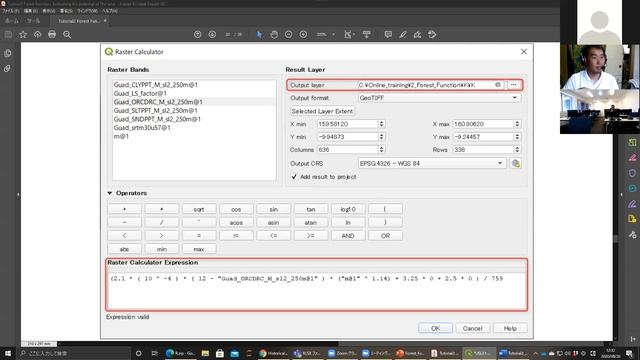This screenshot has width=640, height=360.
Task: Browse output file with the ellipsis button
Action: (x=514, y=85)
